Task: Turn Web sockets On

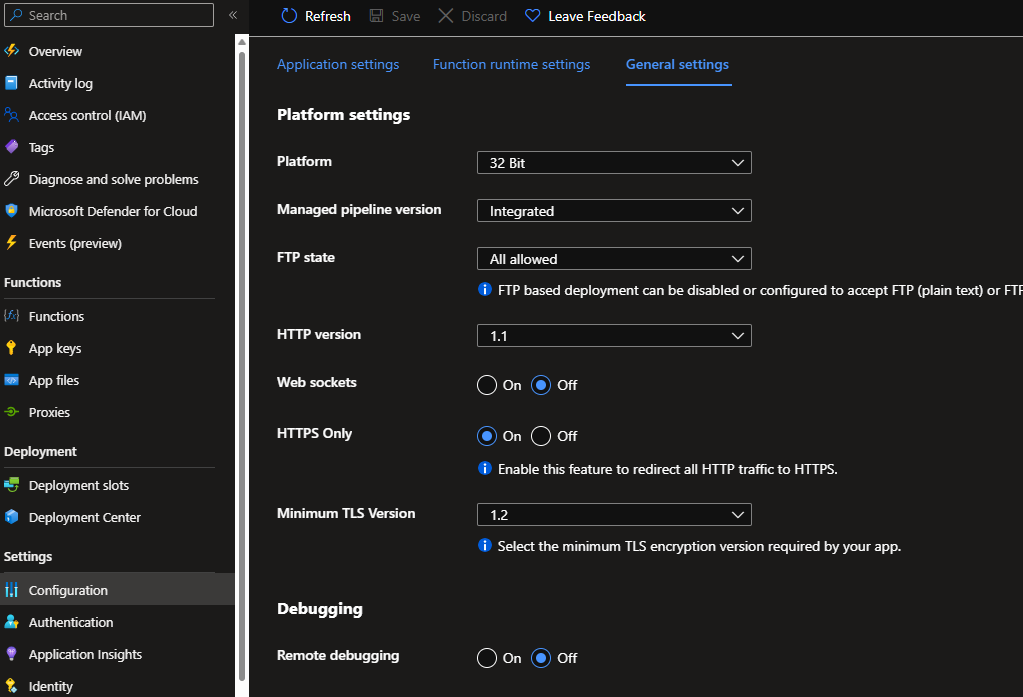Action: [x=487, y=385]
